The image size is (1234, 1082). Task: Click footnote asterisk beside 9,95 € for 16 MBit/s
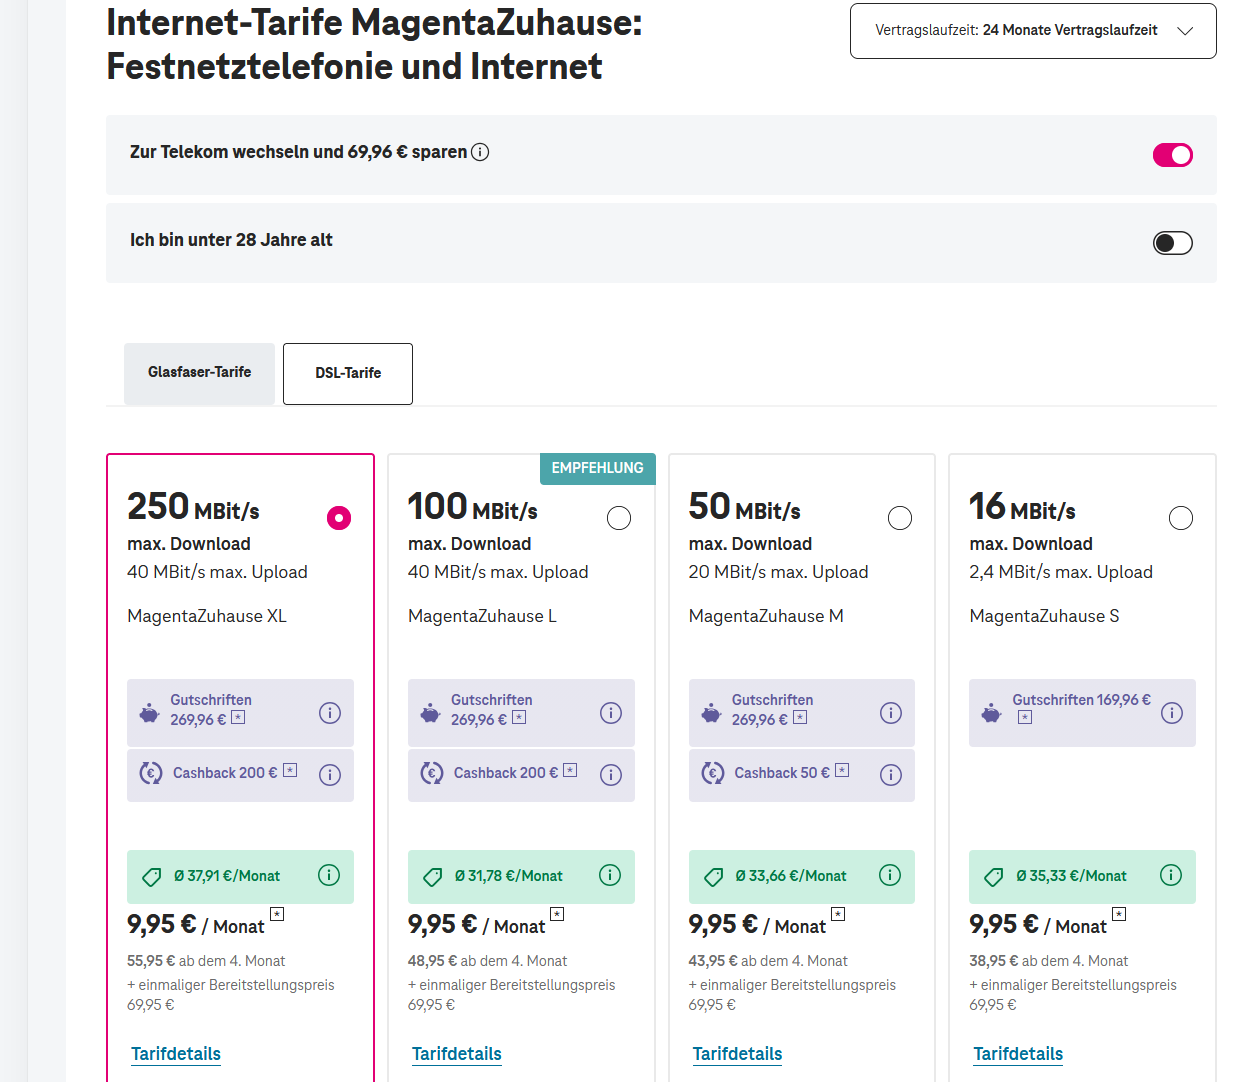point(1120,914)
